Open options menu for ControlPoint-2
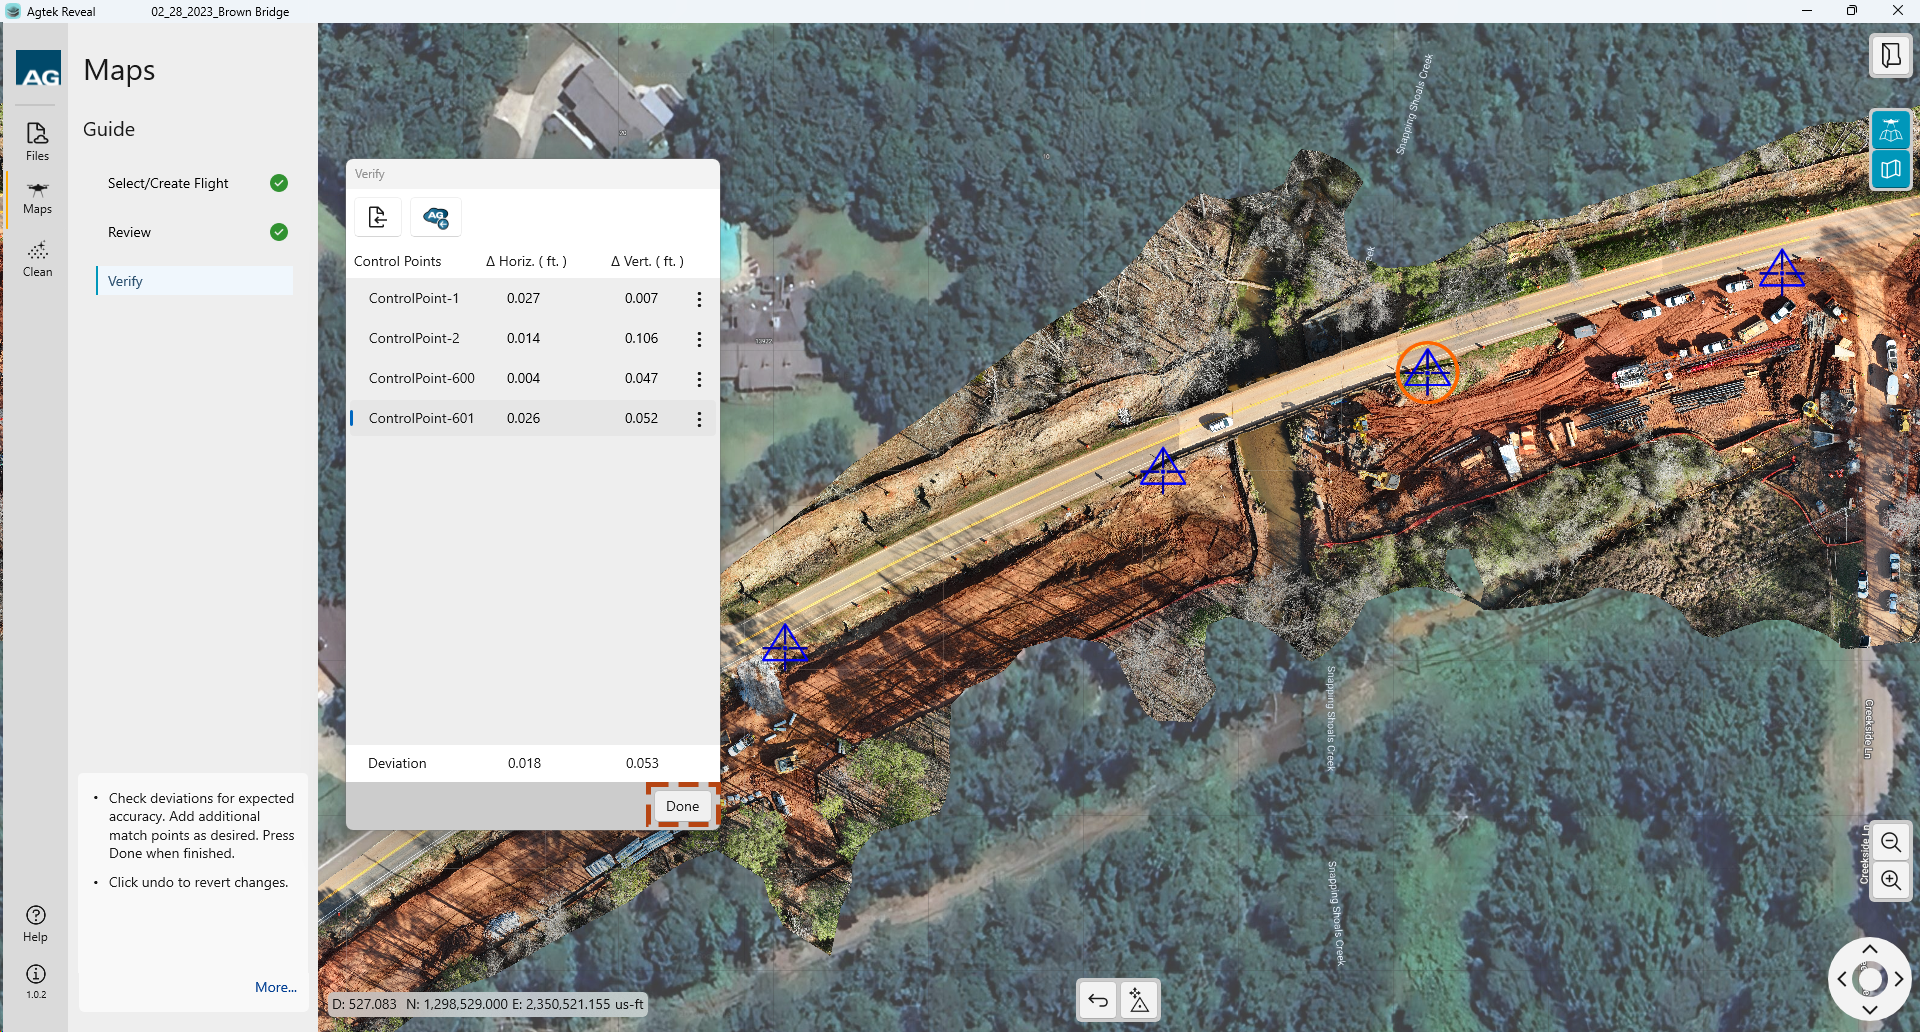This screenshot has width=1920, height=1032. [699, 339]
